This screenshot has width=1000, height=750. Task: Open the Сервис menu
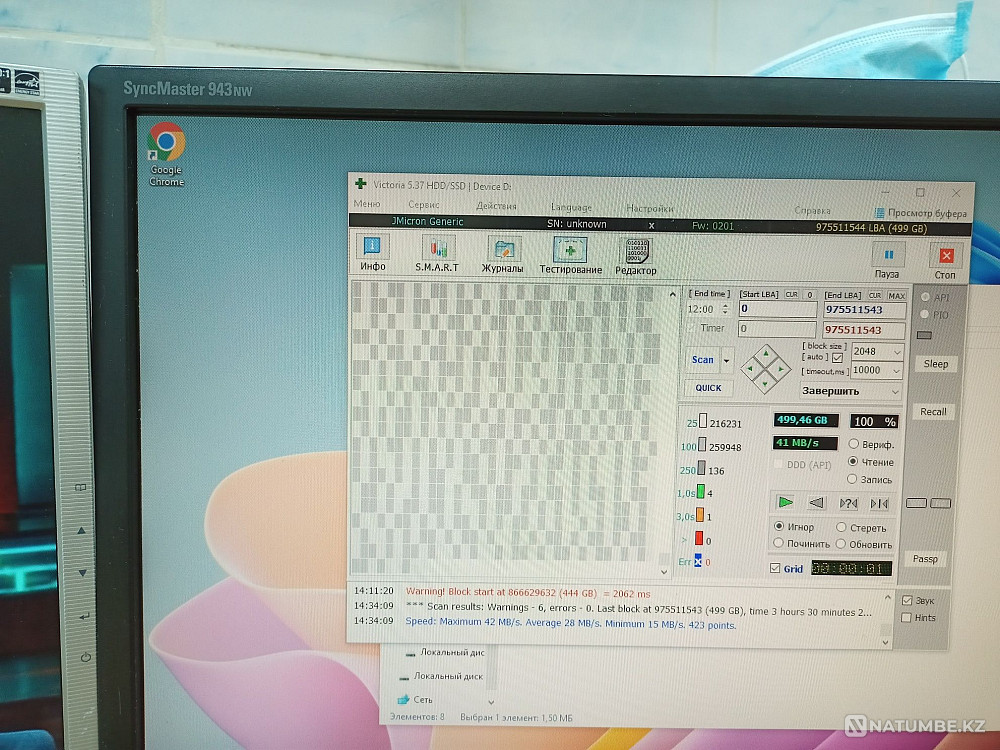[423, 205]
